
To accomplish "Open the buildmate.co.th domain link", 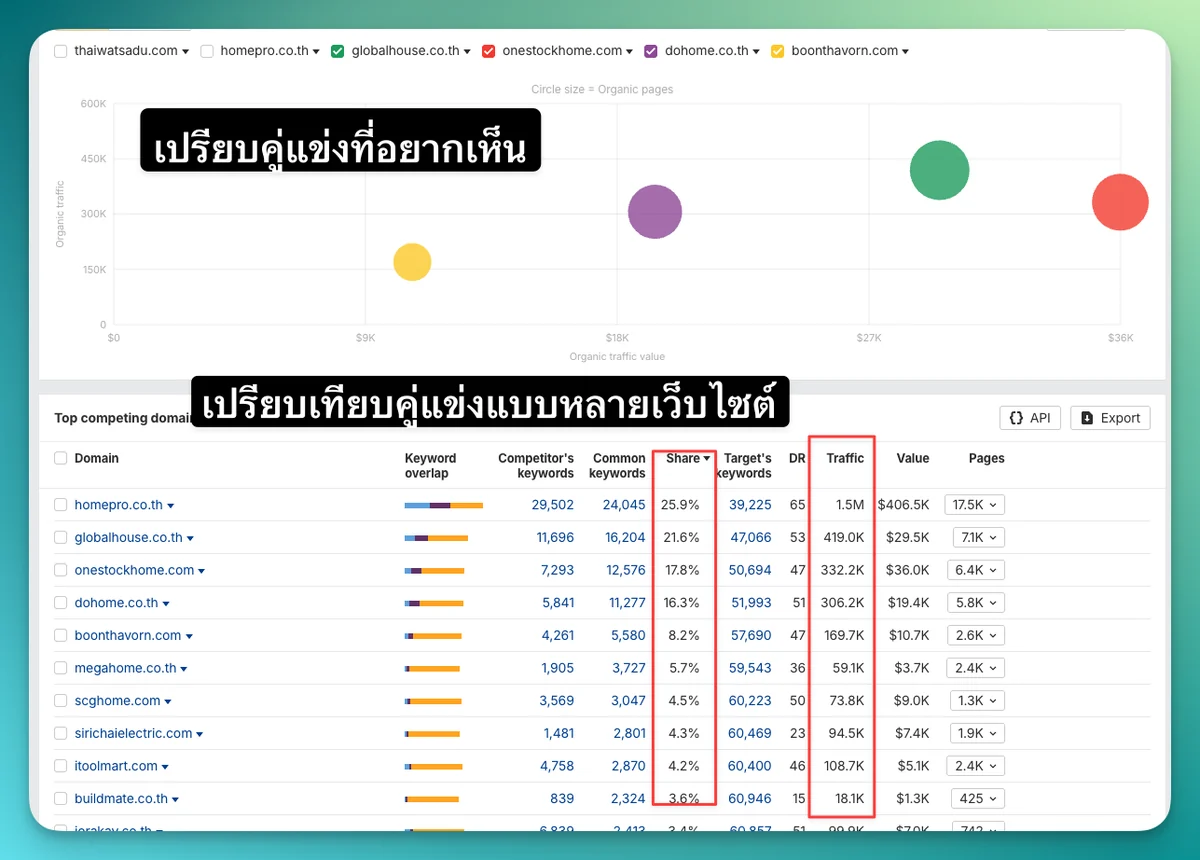I will 121,799.
